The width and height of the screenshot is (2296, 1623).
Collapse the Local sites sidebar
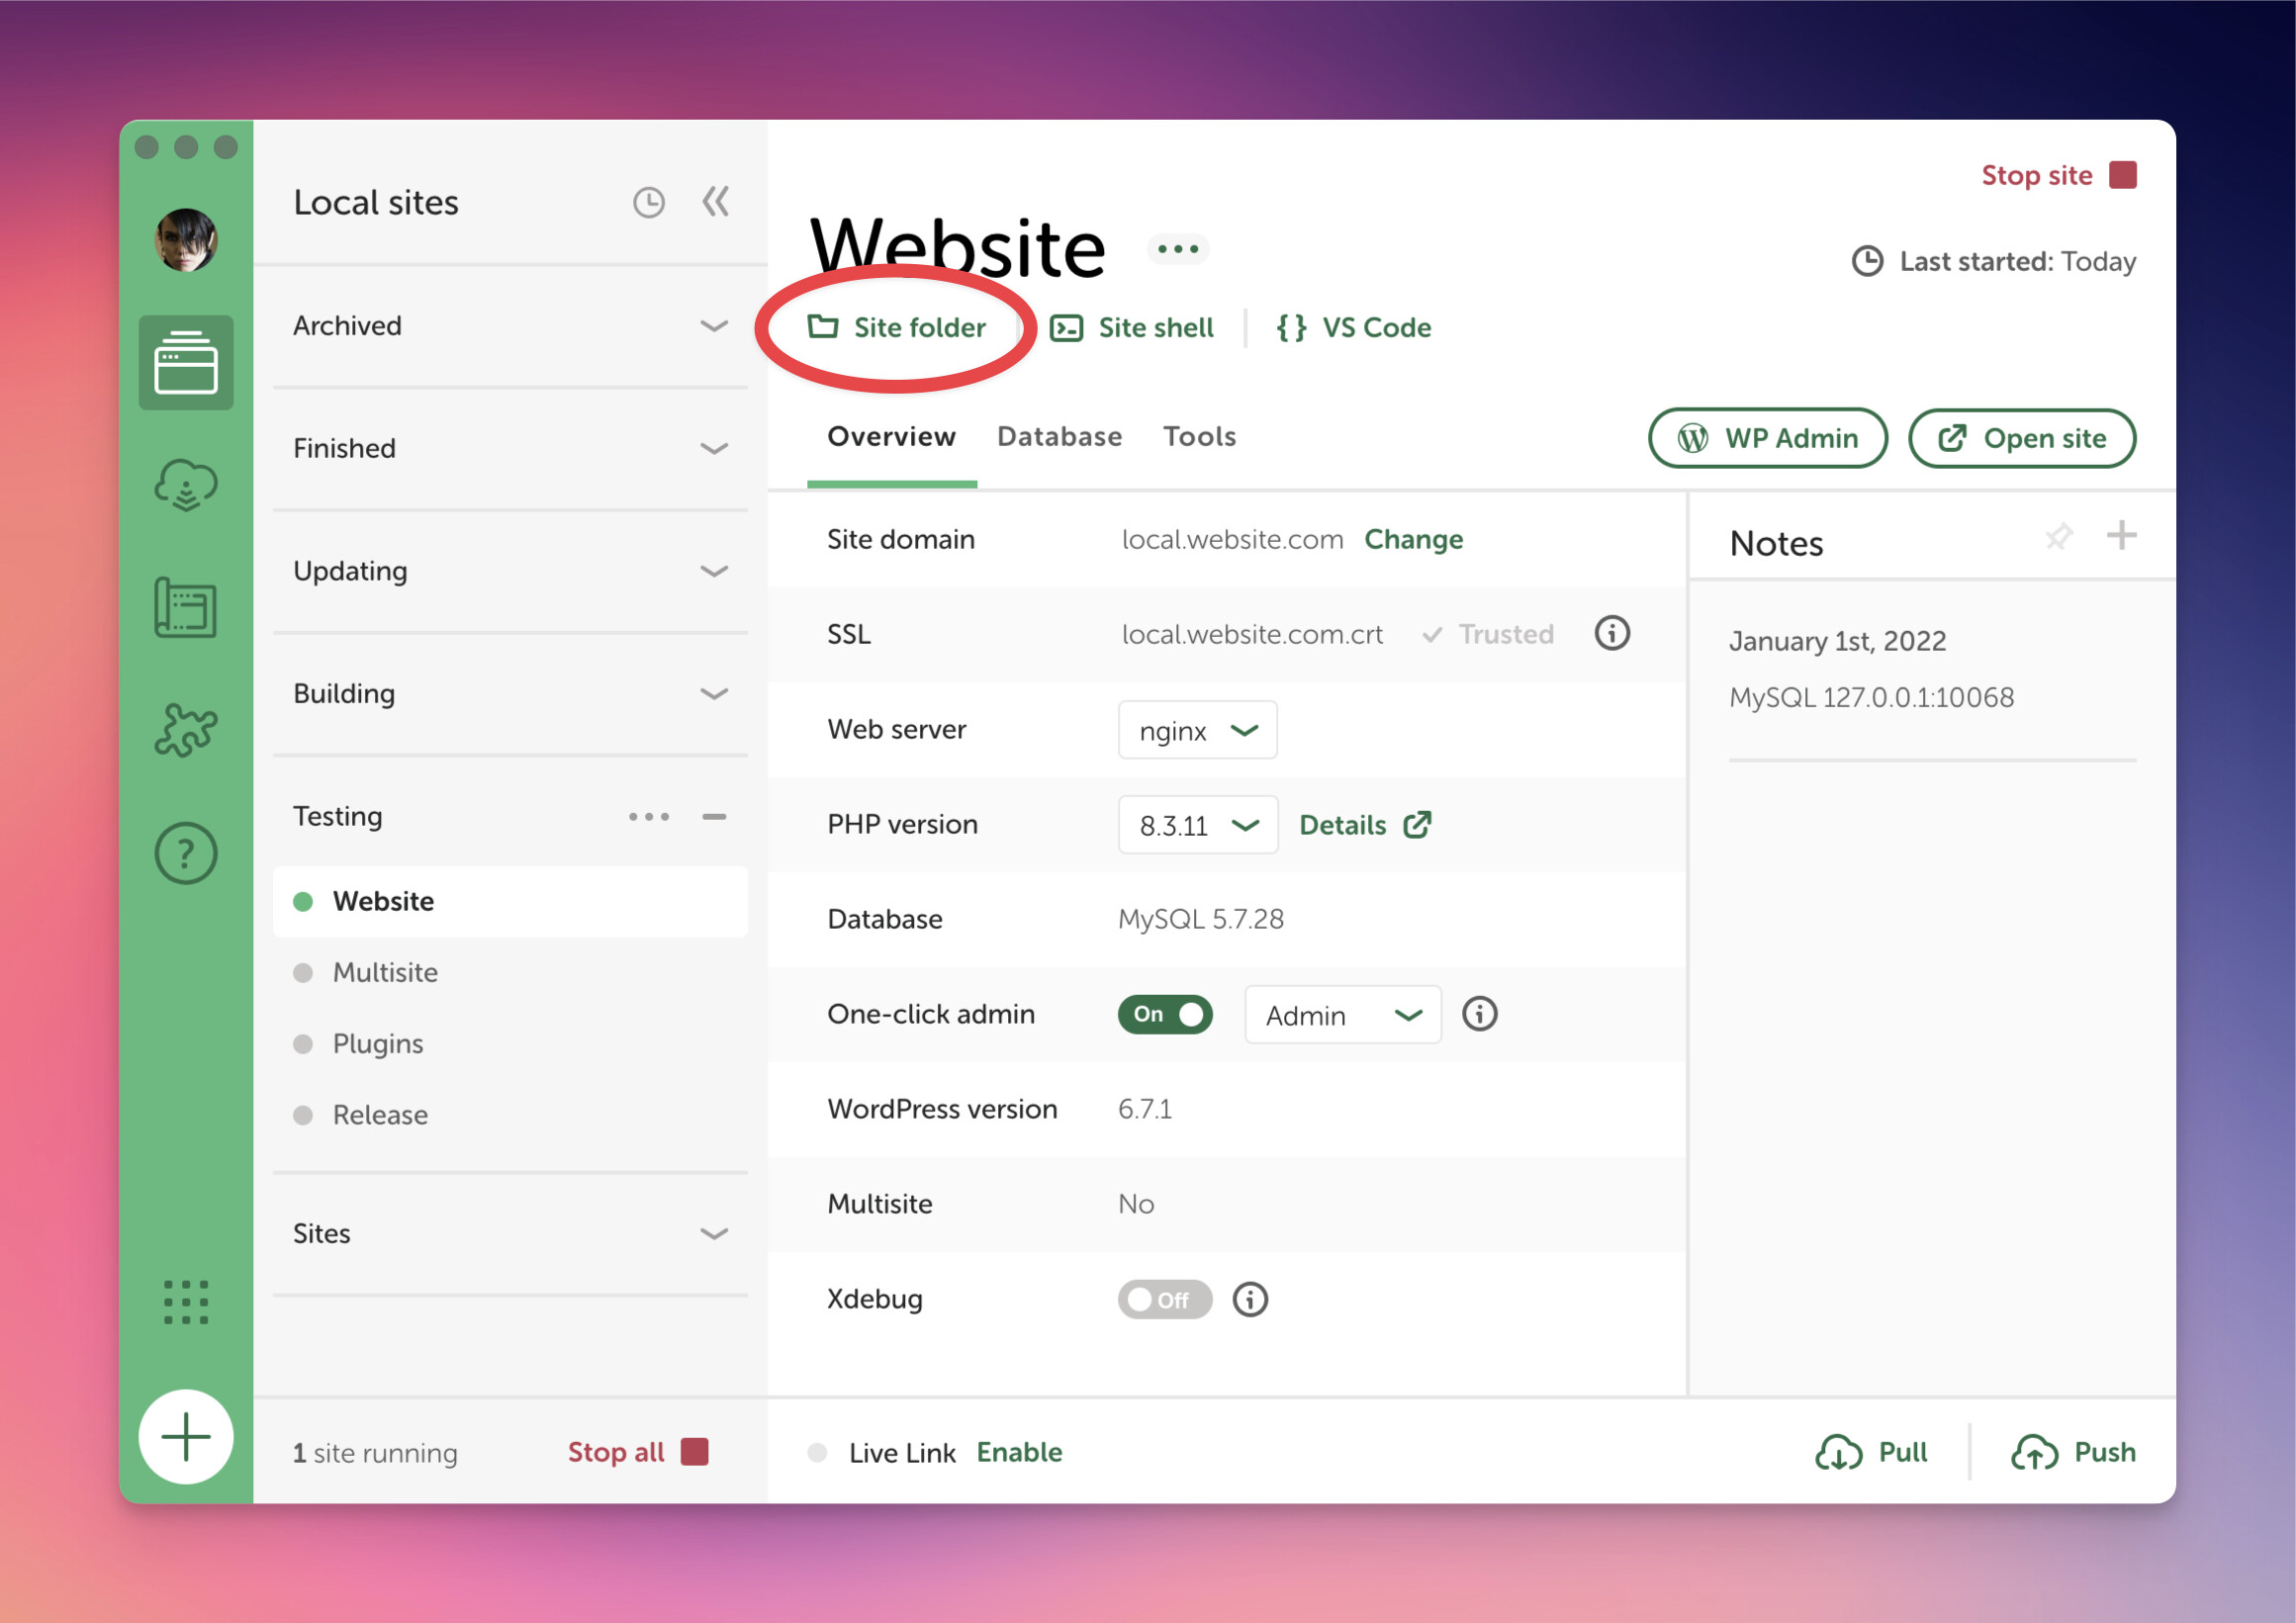716,202
